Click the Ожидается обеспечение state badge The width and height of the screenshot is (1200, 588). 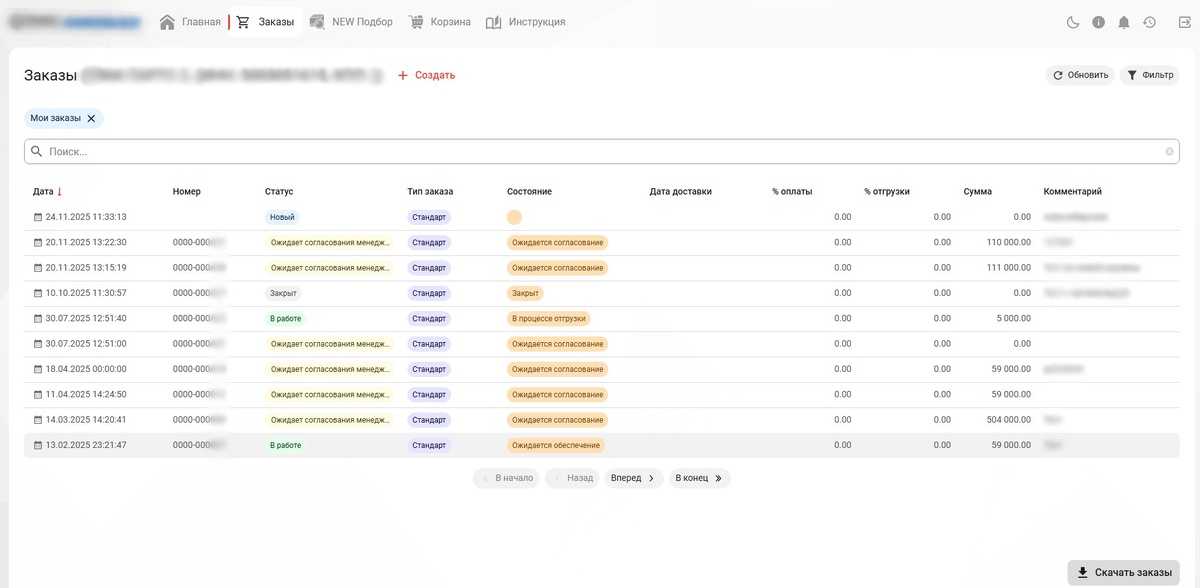point(556,445)
